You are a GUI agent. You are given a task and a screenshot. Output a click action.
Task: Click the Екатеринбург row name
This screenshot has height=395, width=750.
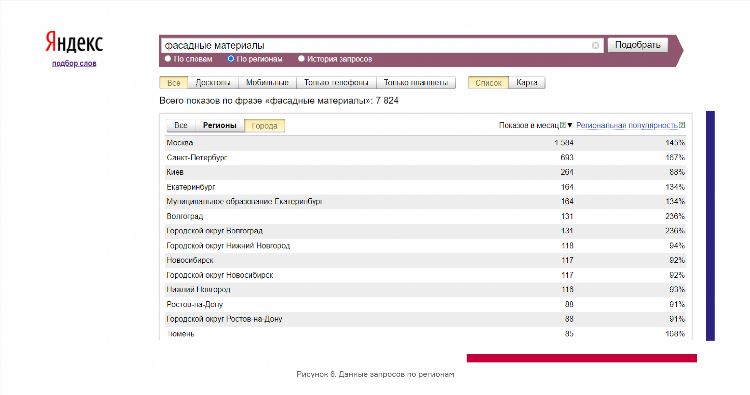click(191, 187)
